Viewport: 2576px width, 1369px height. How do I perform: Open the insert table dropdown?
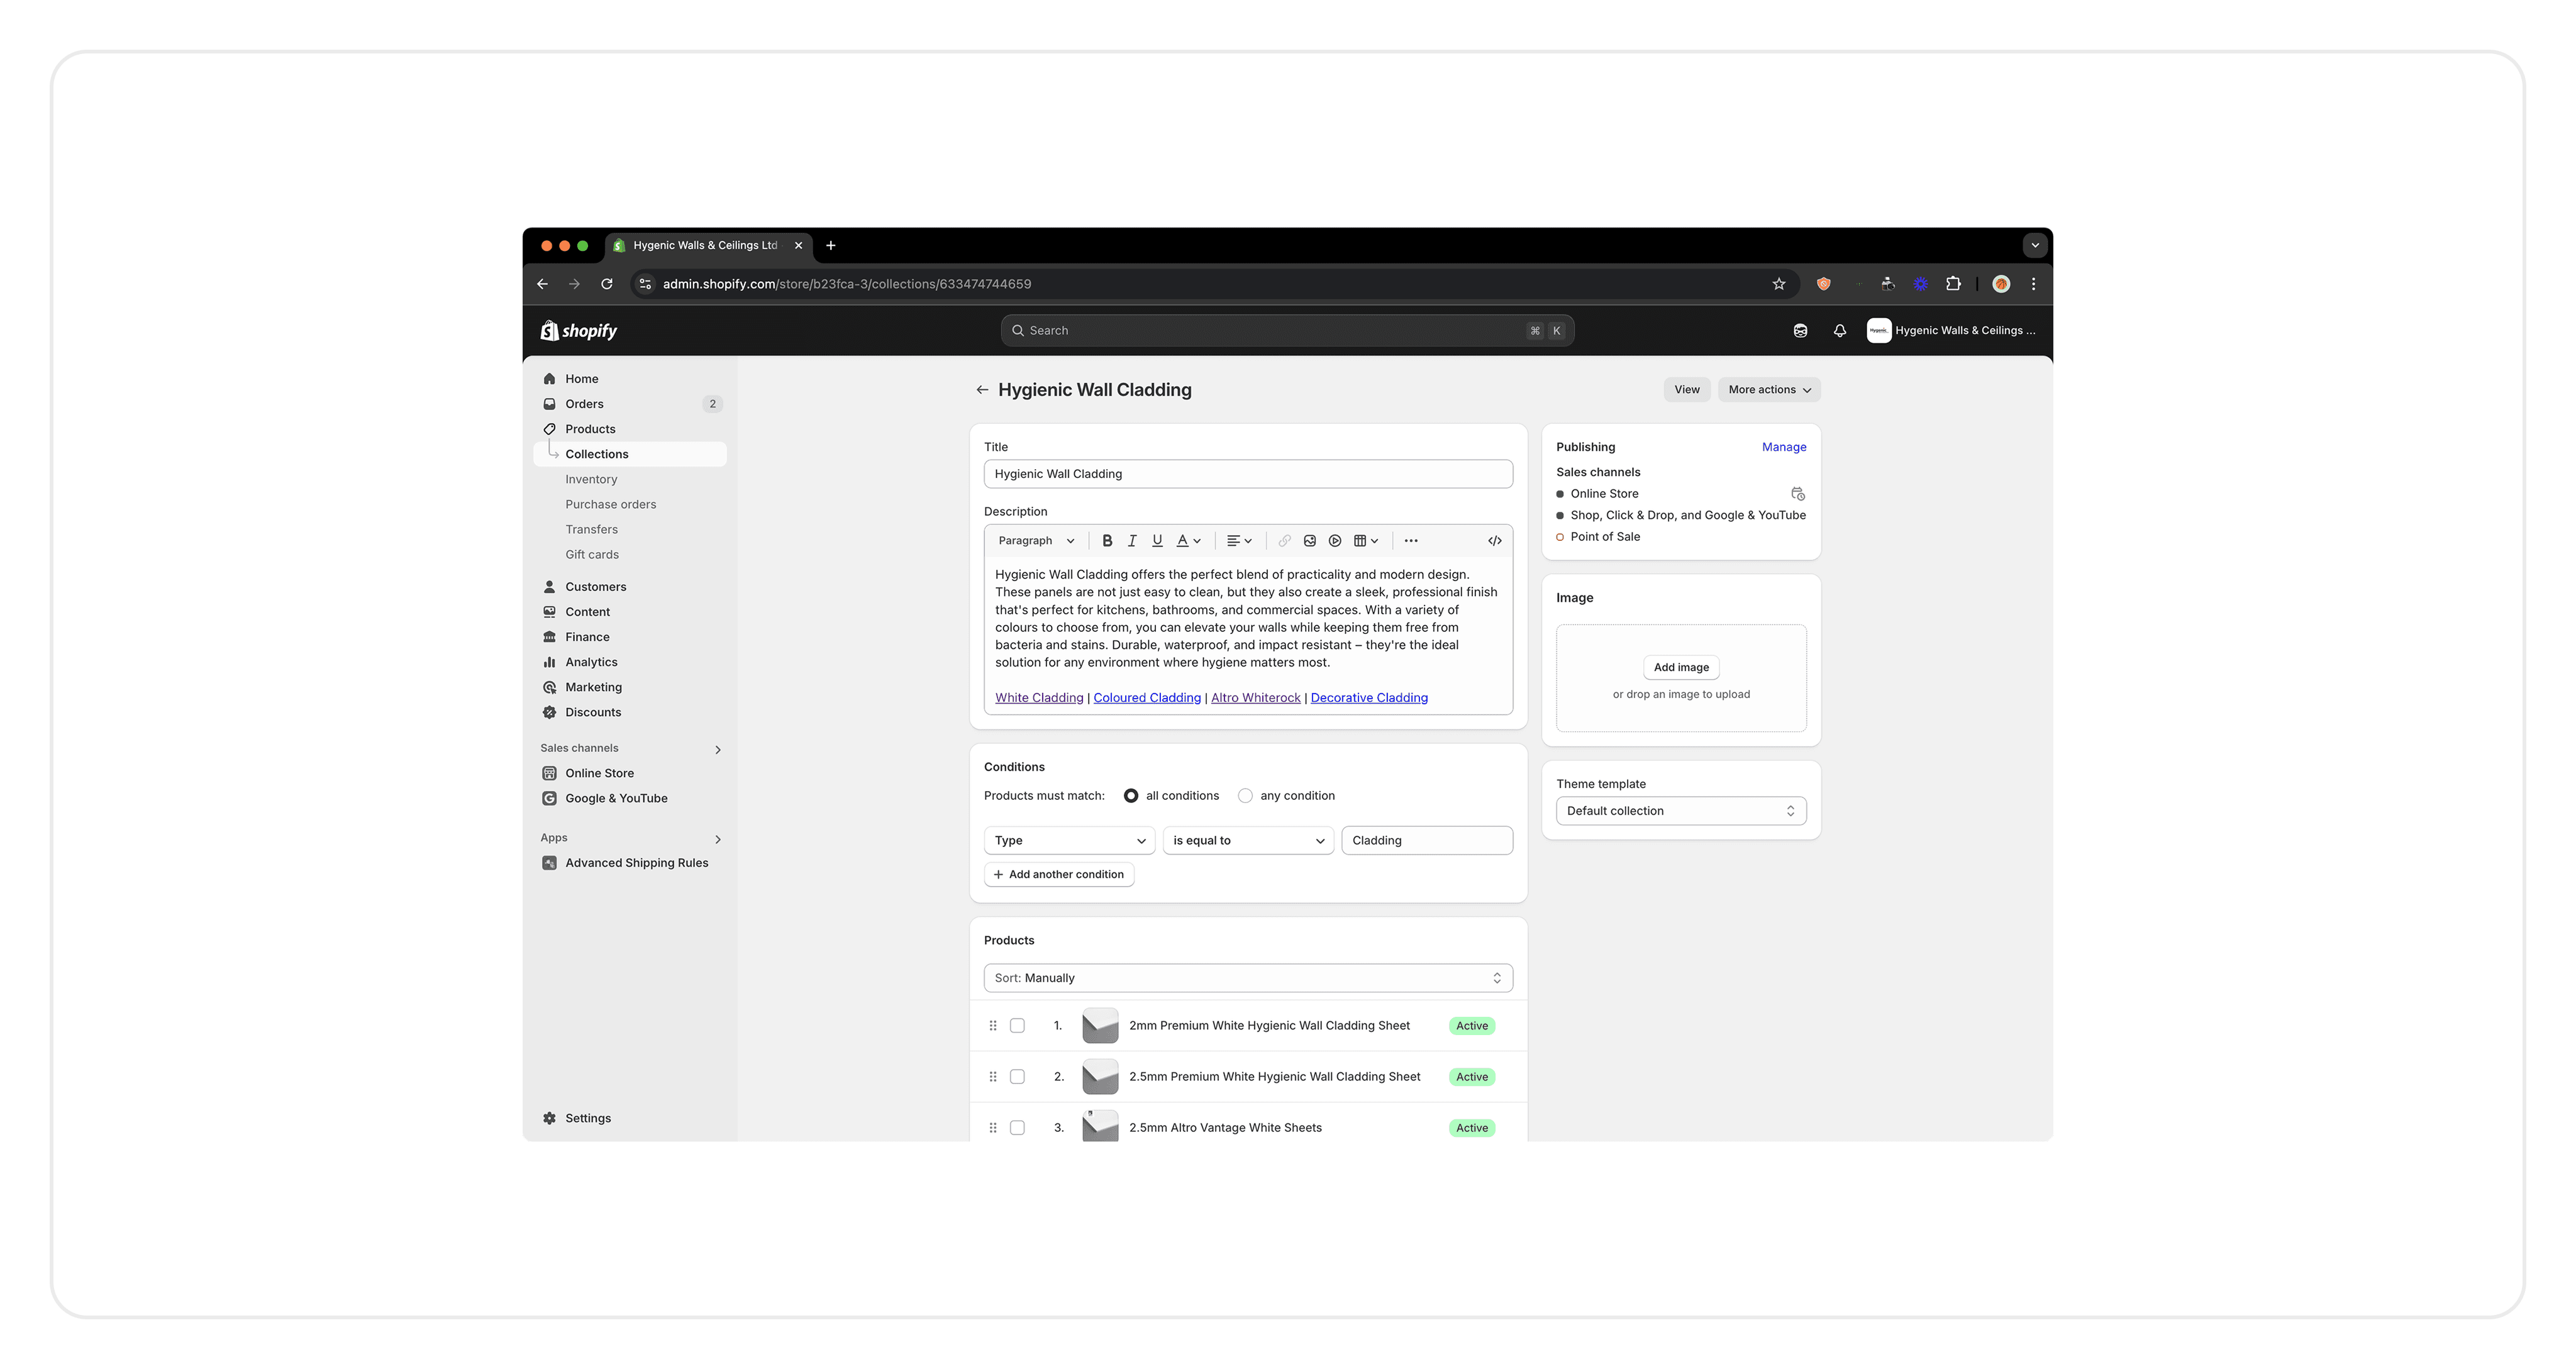[x=1367, y=541]
